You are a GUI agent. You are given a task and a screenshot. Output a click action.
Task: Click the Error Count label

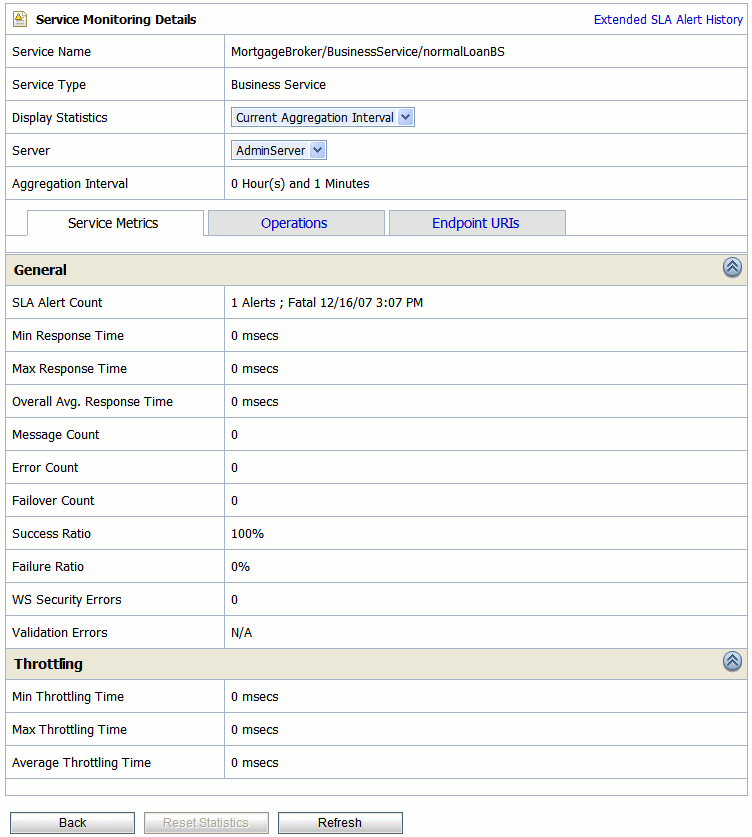45,468
